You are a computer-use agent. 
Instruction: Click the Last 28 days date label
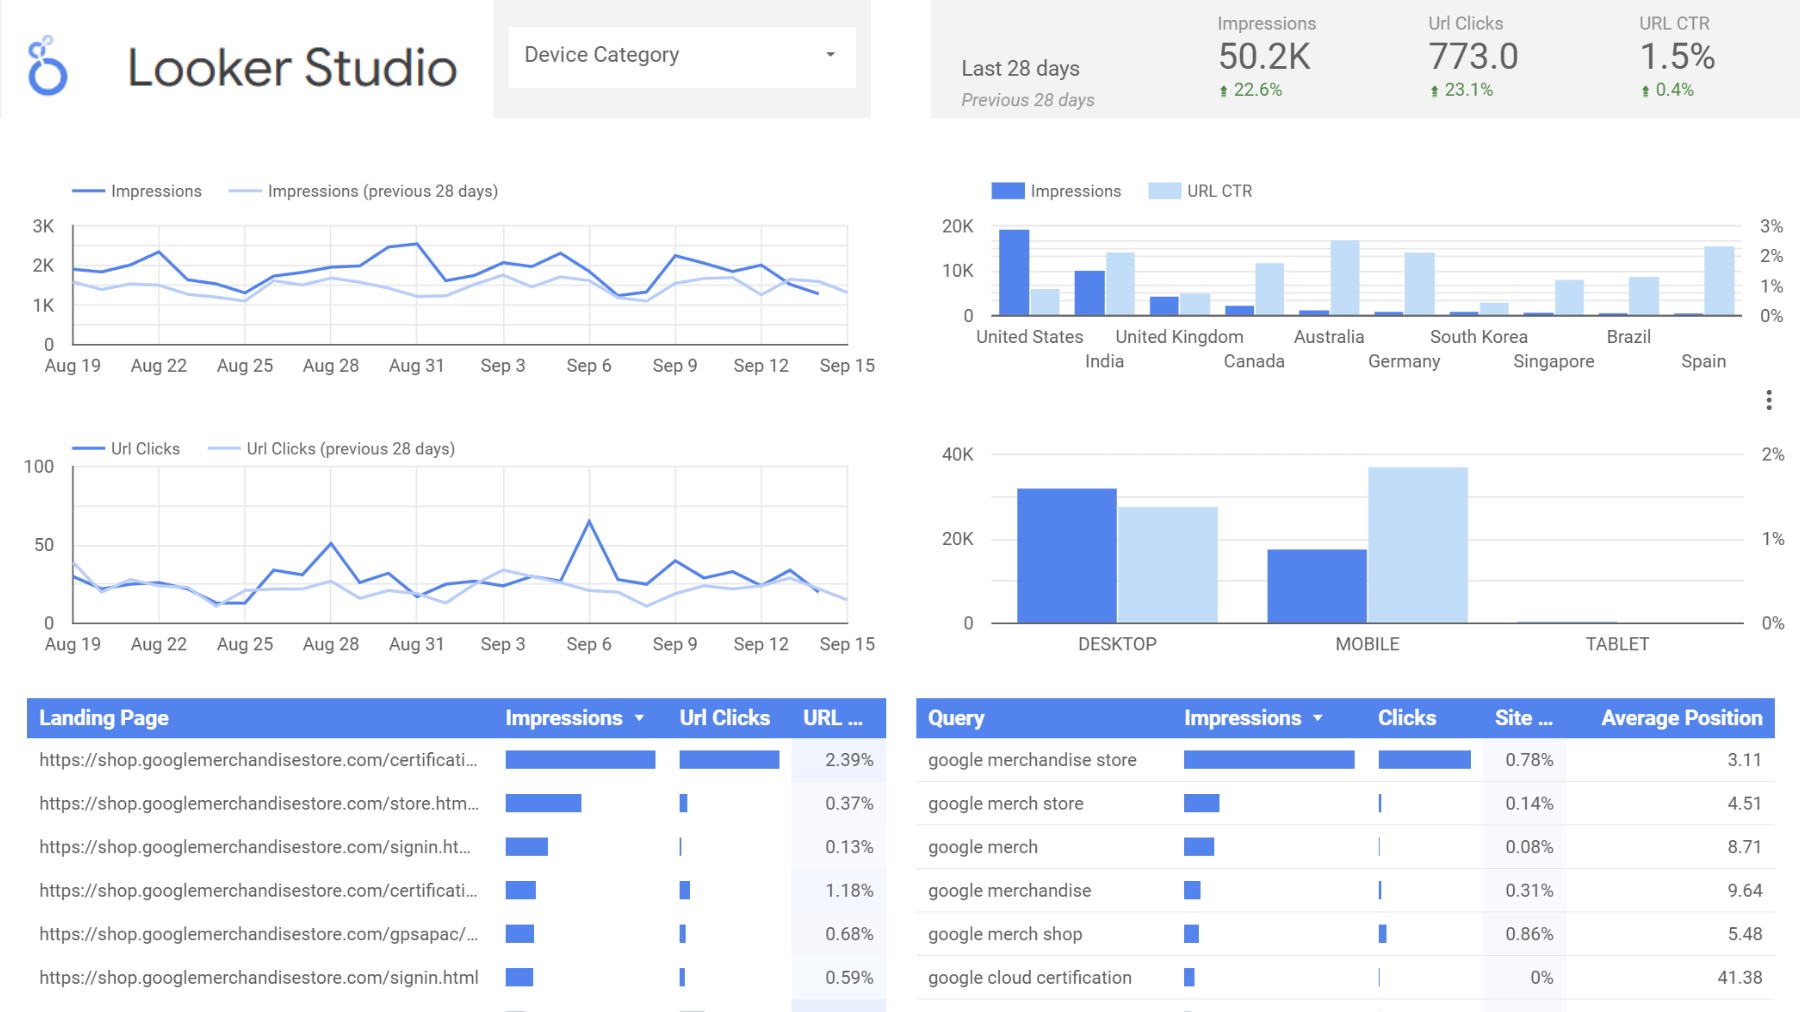click(1020, 69)
